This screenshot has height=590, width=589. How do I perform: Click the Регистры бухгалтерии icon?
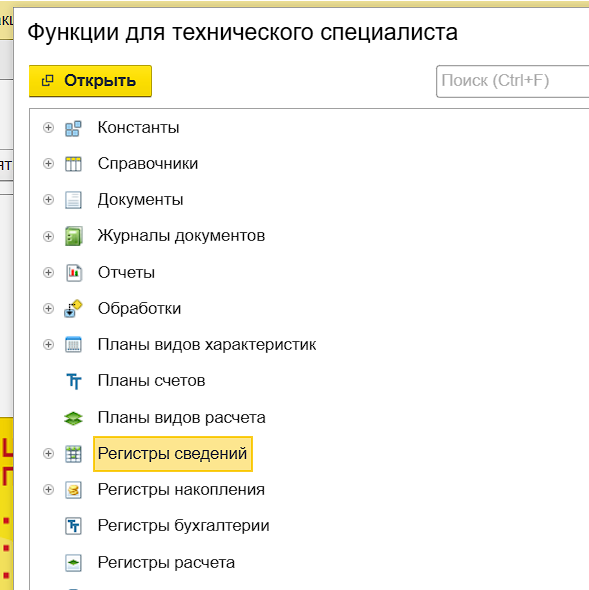(x=73, y=526)
